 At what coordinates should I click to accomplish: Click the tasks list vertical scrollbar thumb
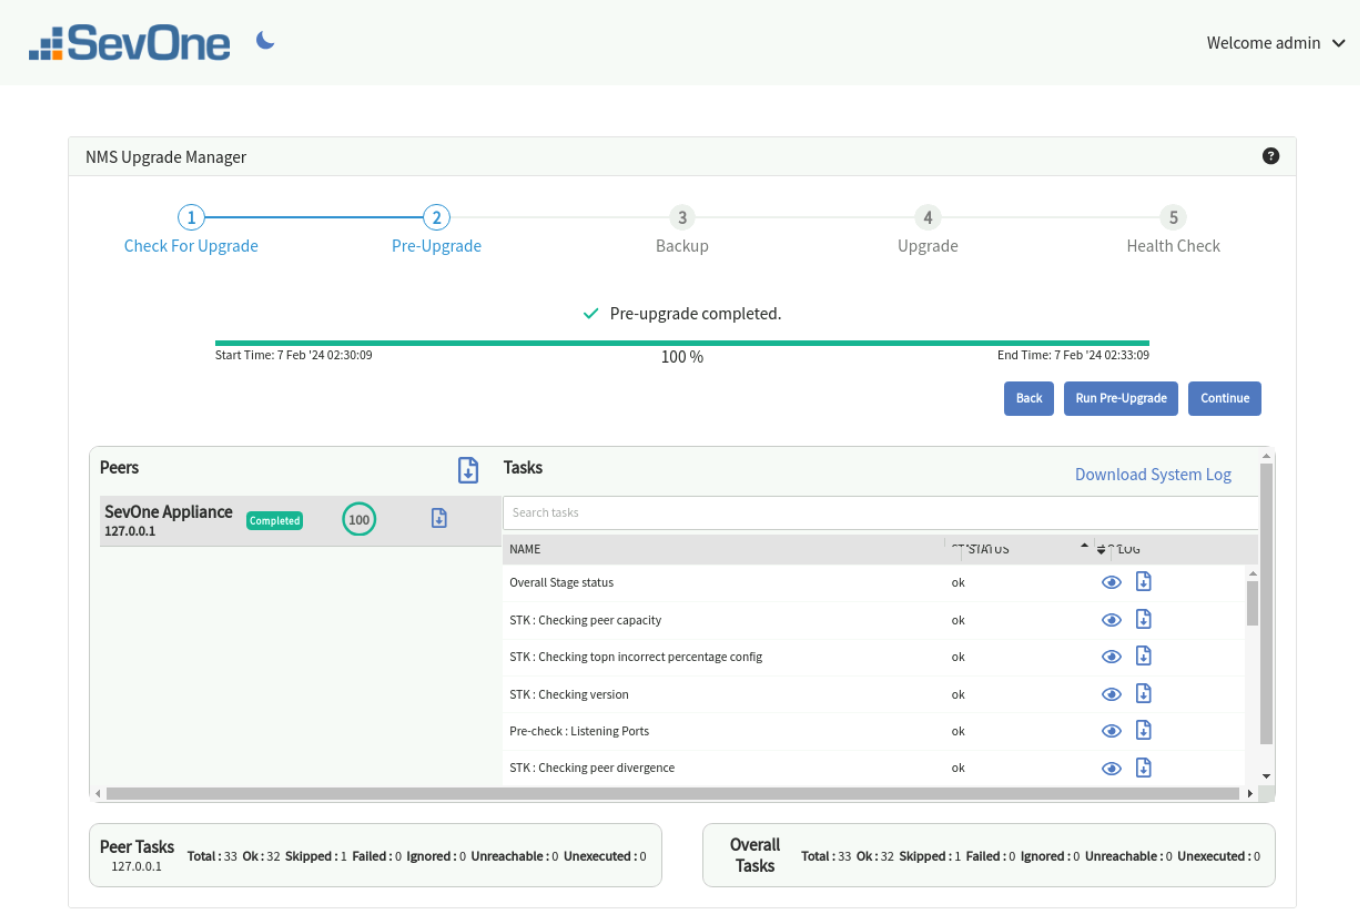(x=1252, y=603)
